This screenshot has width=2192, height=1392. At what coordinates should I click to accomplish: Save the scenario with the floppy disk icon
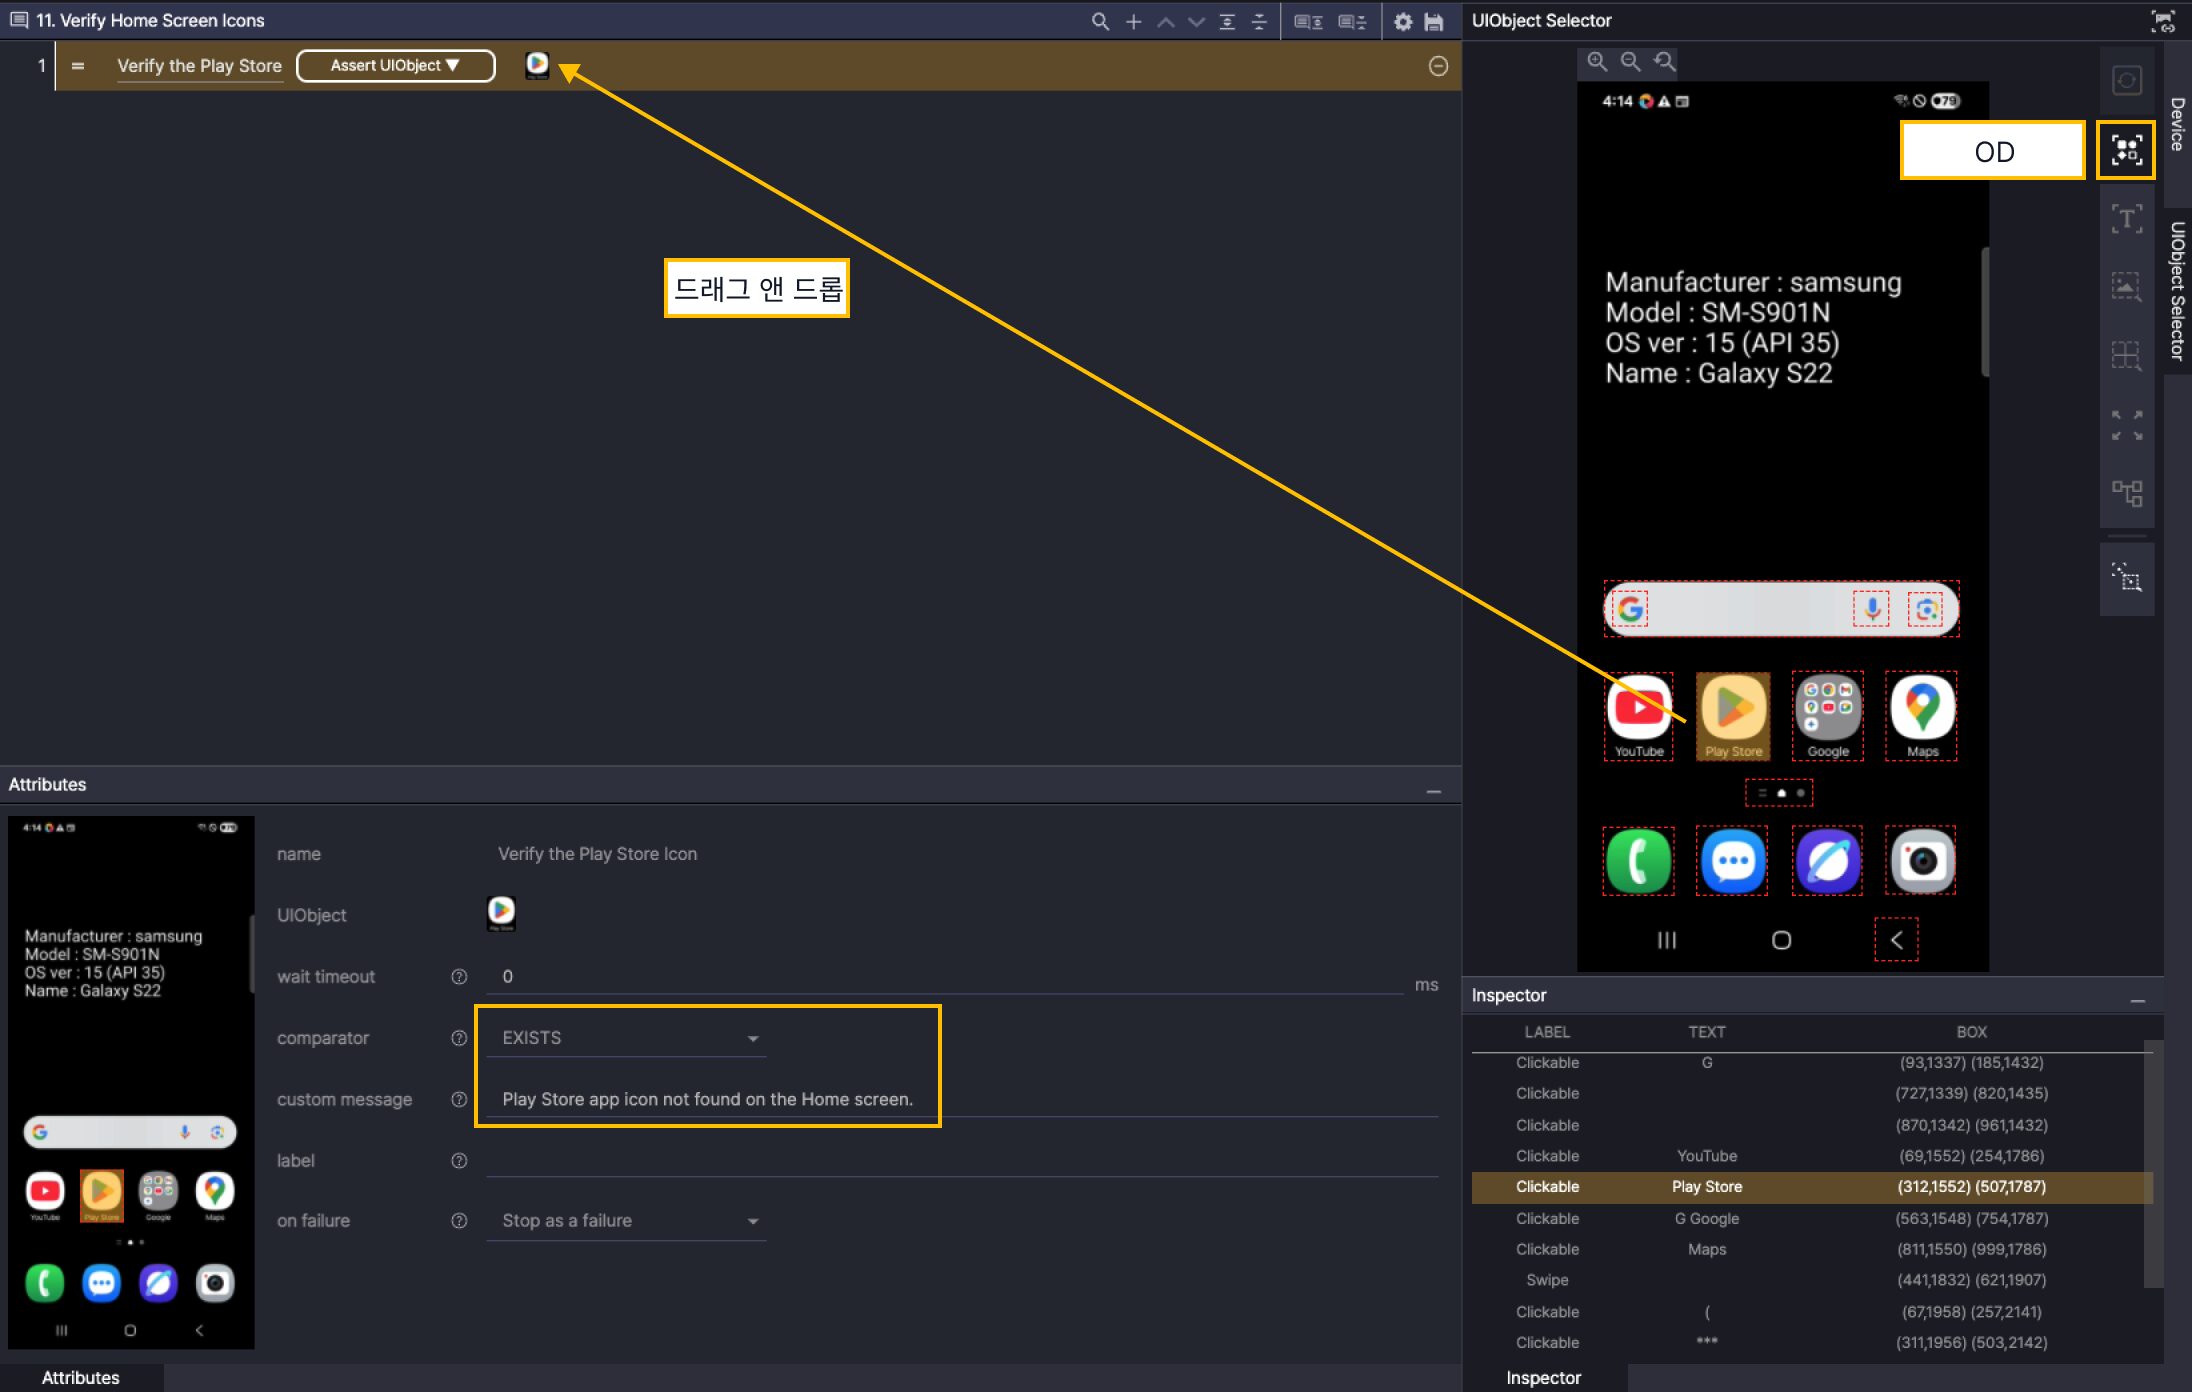point(1434,21)
